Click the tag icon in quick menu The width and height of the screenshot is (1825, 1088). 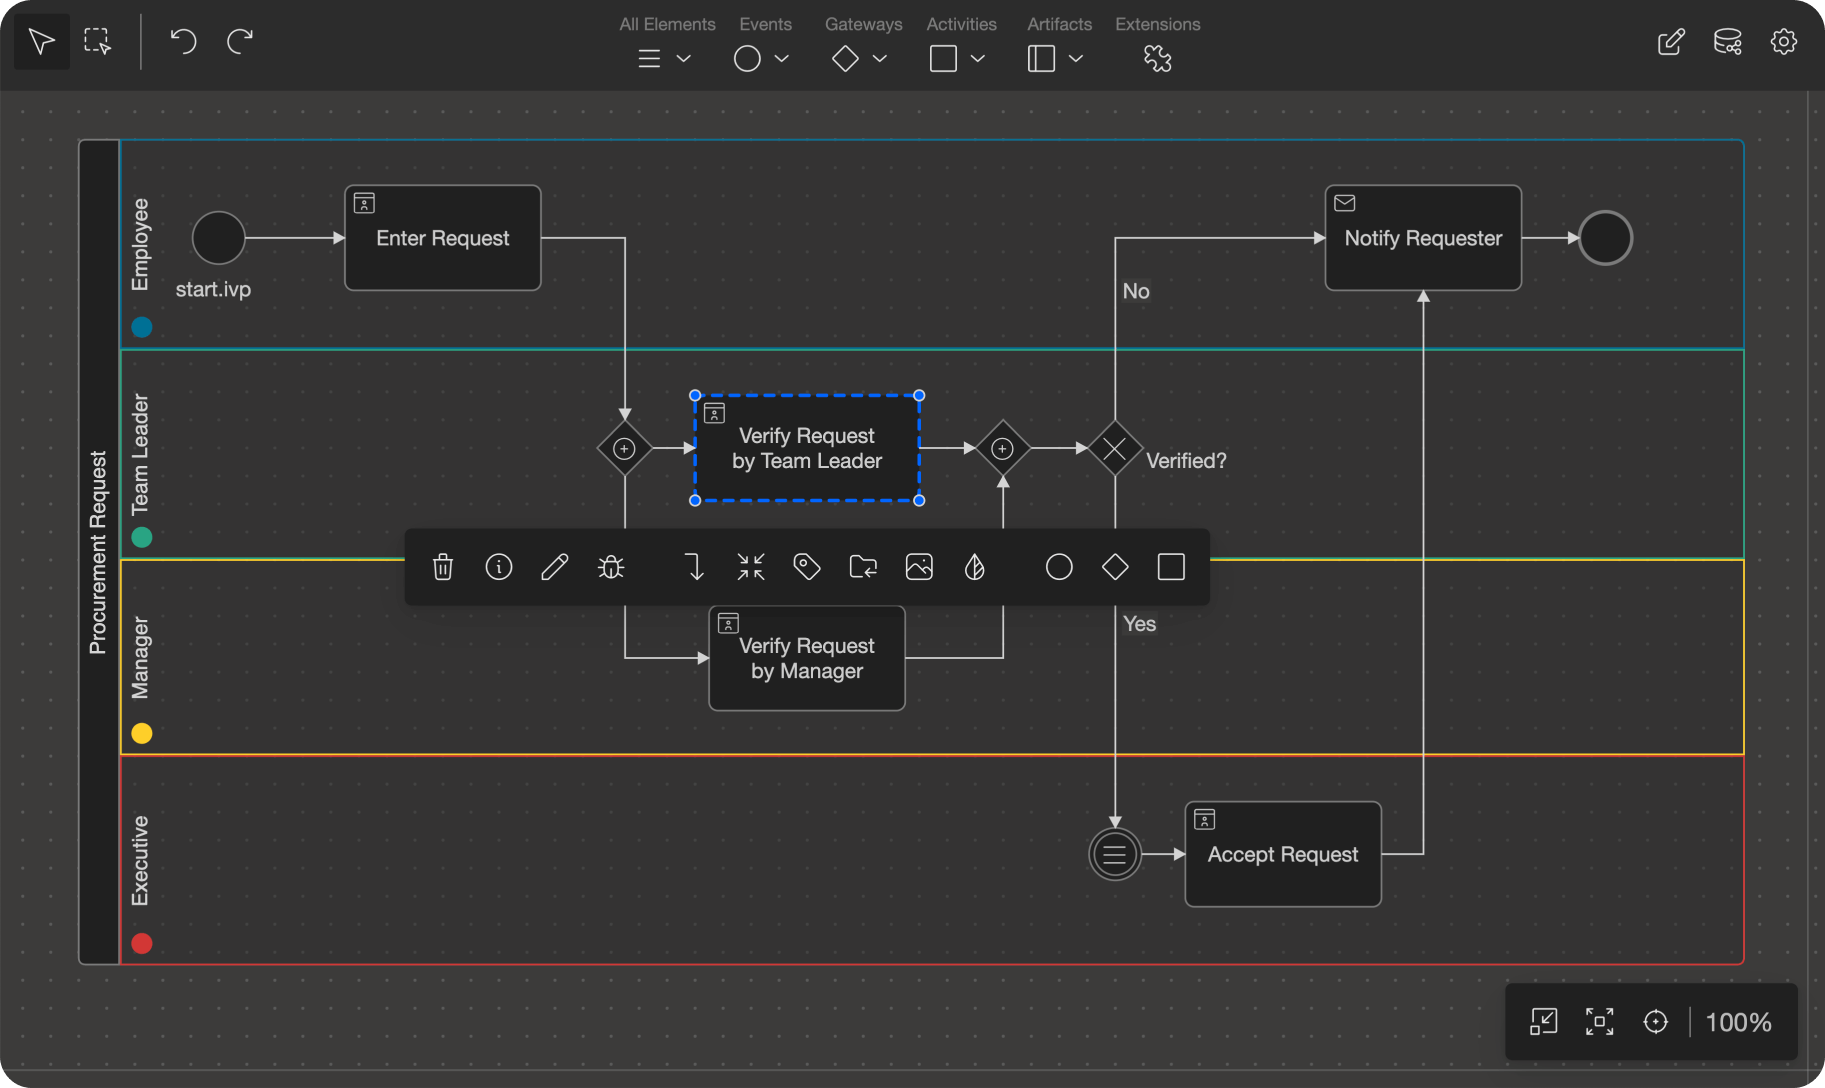click(x=807, y=567)
